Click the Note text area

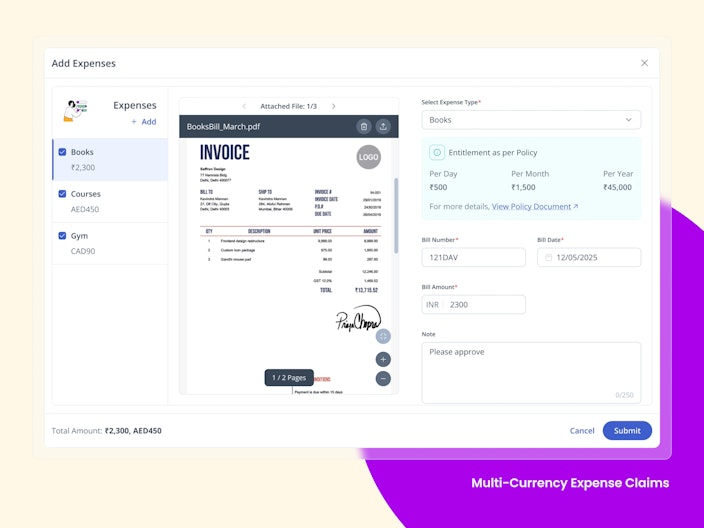(531, 373)
